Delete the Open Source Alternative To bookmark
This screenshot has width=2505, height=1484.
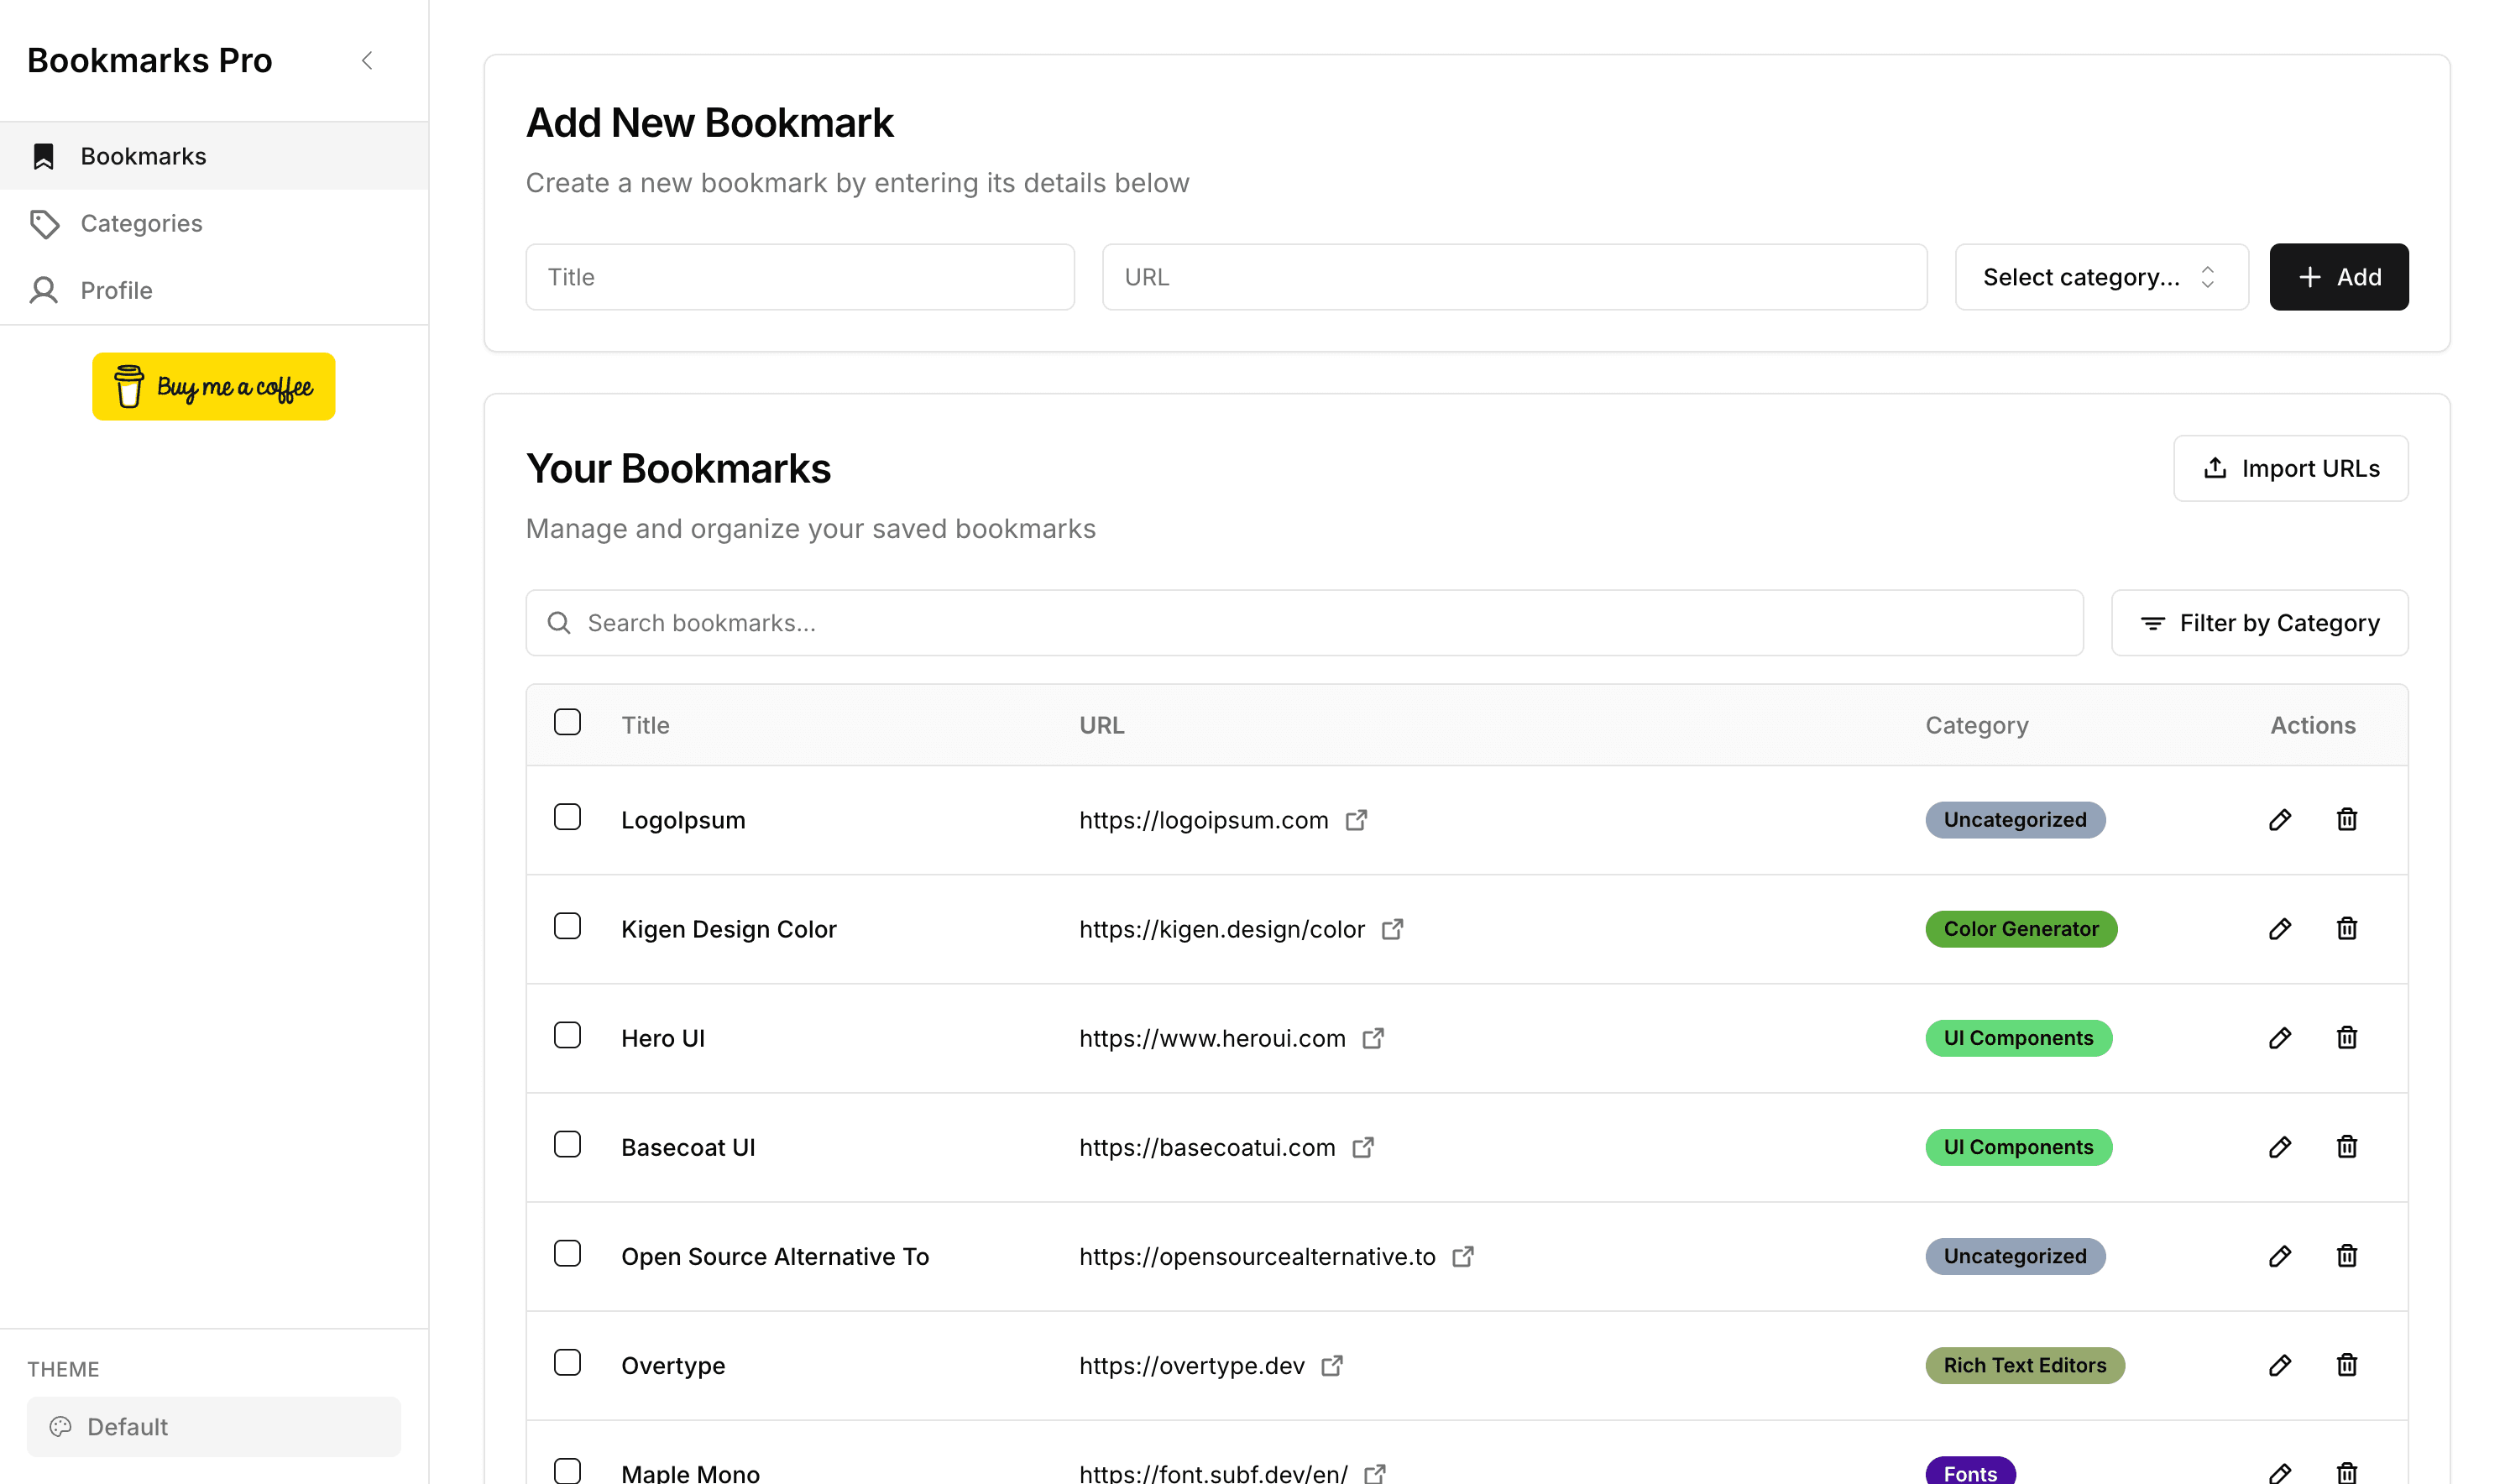[x=2346, y=1256]
